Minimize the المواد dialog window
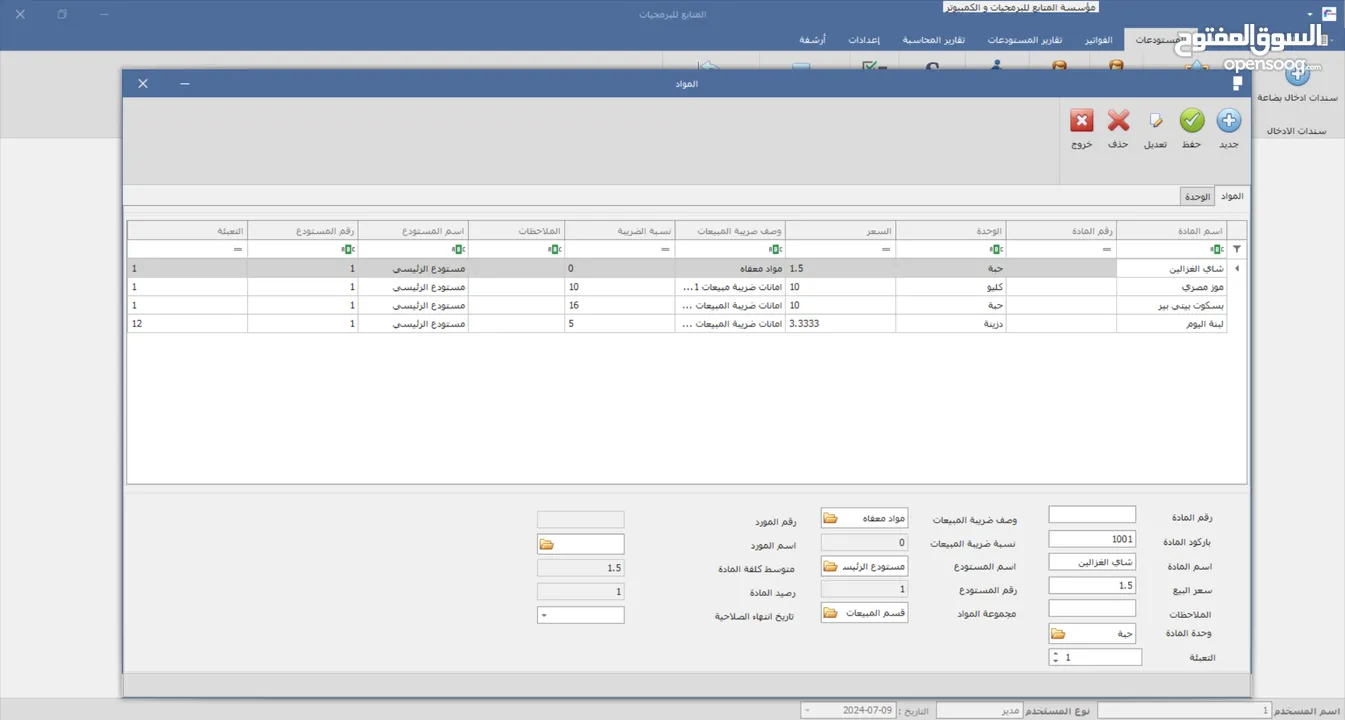This screenshot has height=720, width=1345. point(185,83)
